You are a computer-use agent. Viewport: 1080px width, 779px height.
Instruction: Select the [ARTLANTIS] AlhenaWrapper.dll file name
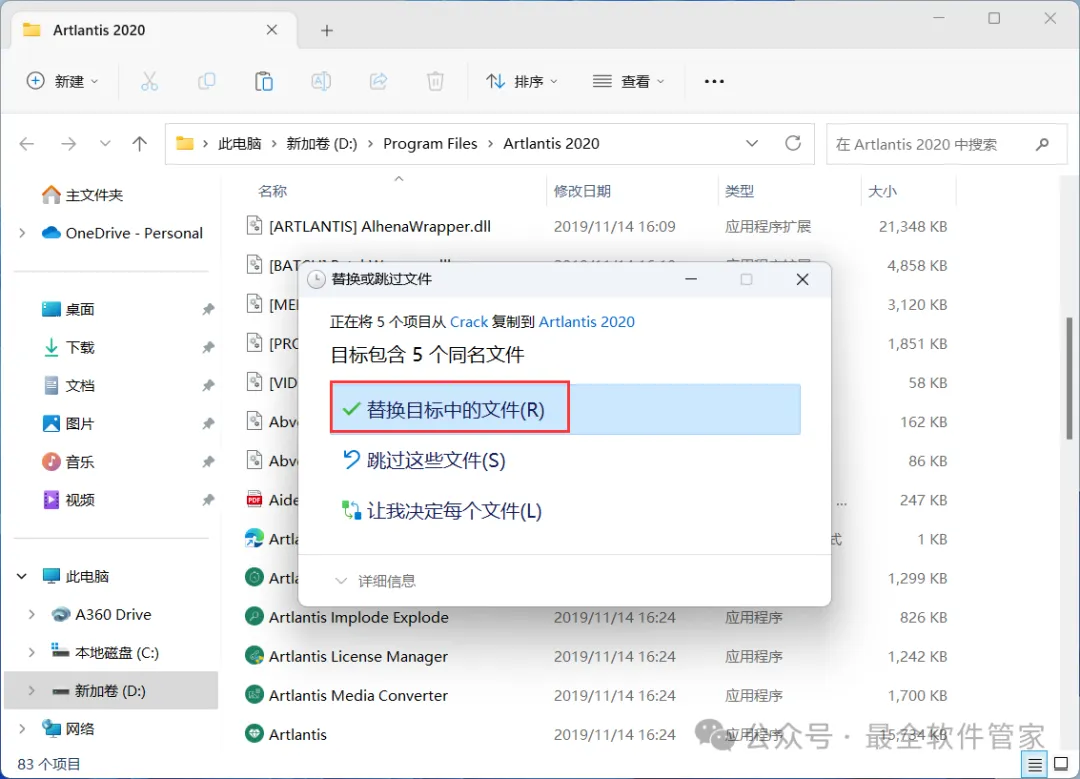click(x=380, y=226)
